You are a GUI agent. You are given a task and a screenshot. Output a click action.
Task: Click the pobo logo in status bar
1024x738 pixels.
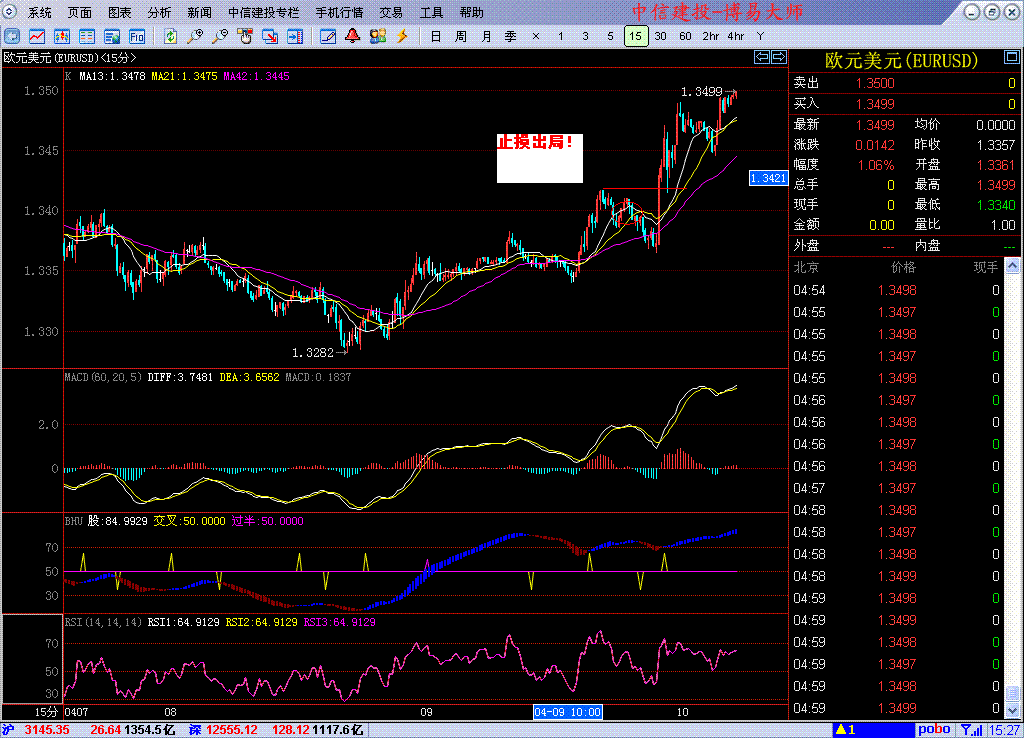[935, 730]
